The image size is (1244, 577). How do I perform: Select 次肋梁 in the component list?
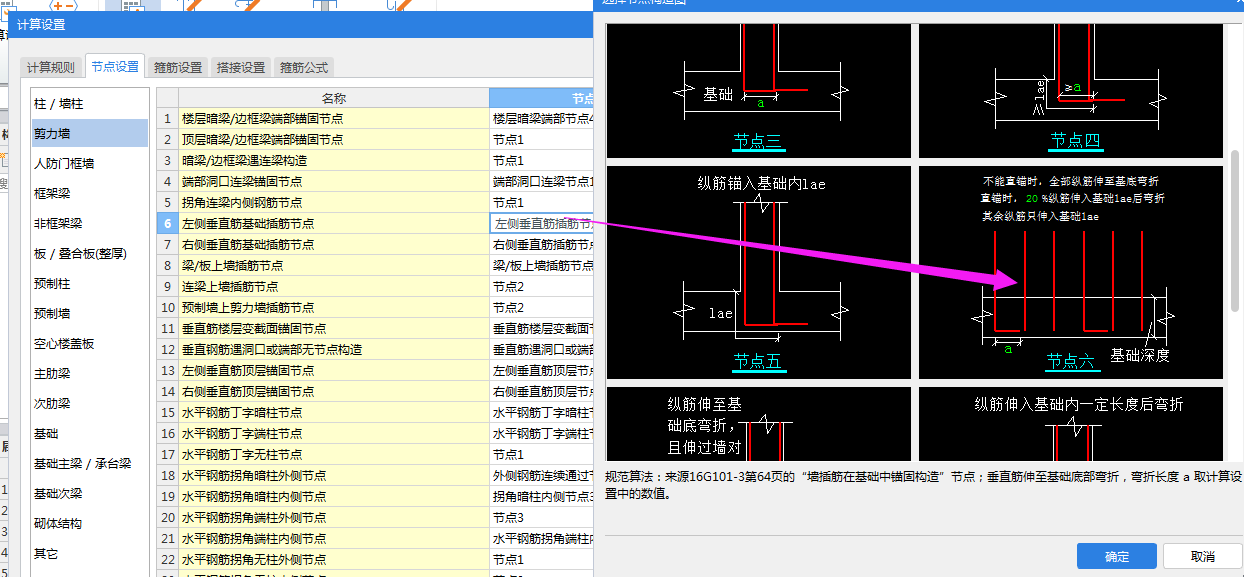point(90,403)
